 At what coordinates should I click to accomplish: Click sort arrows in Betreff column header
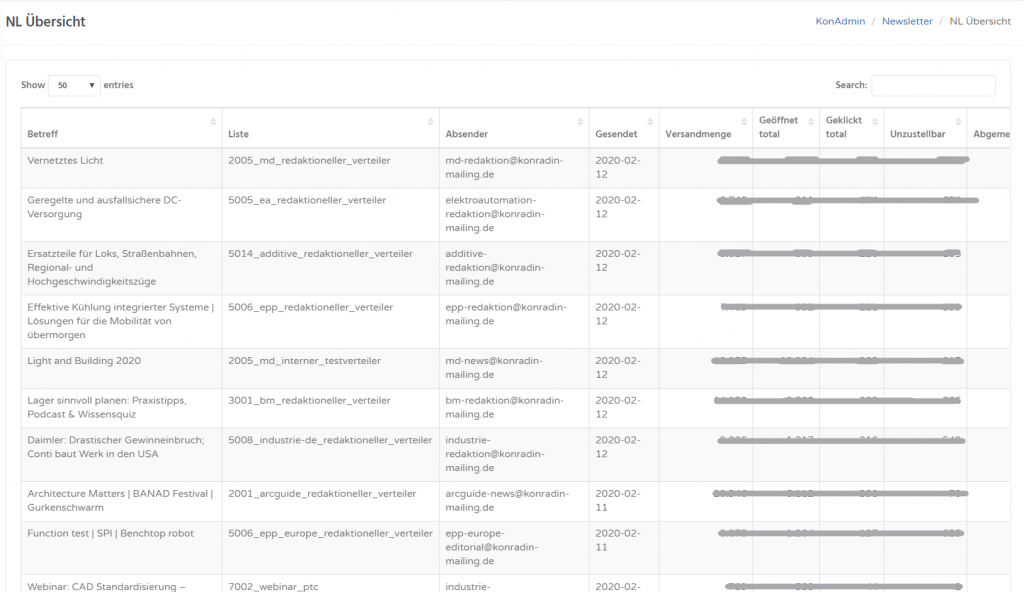pyautogui.click(x=213, y=122)
